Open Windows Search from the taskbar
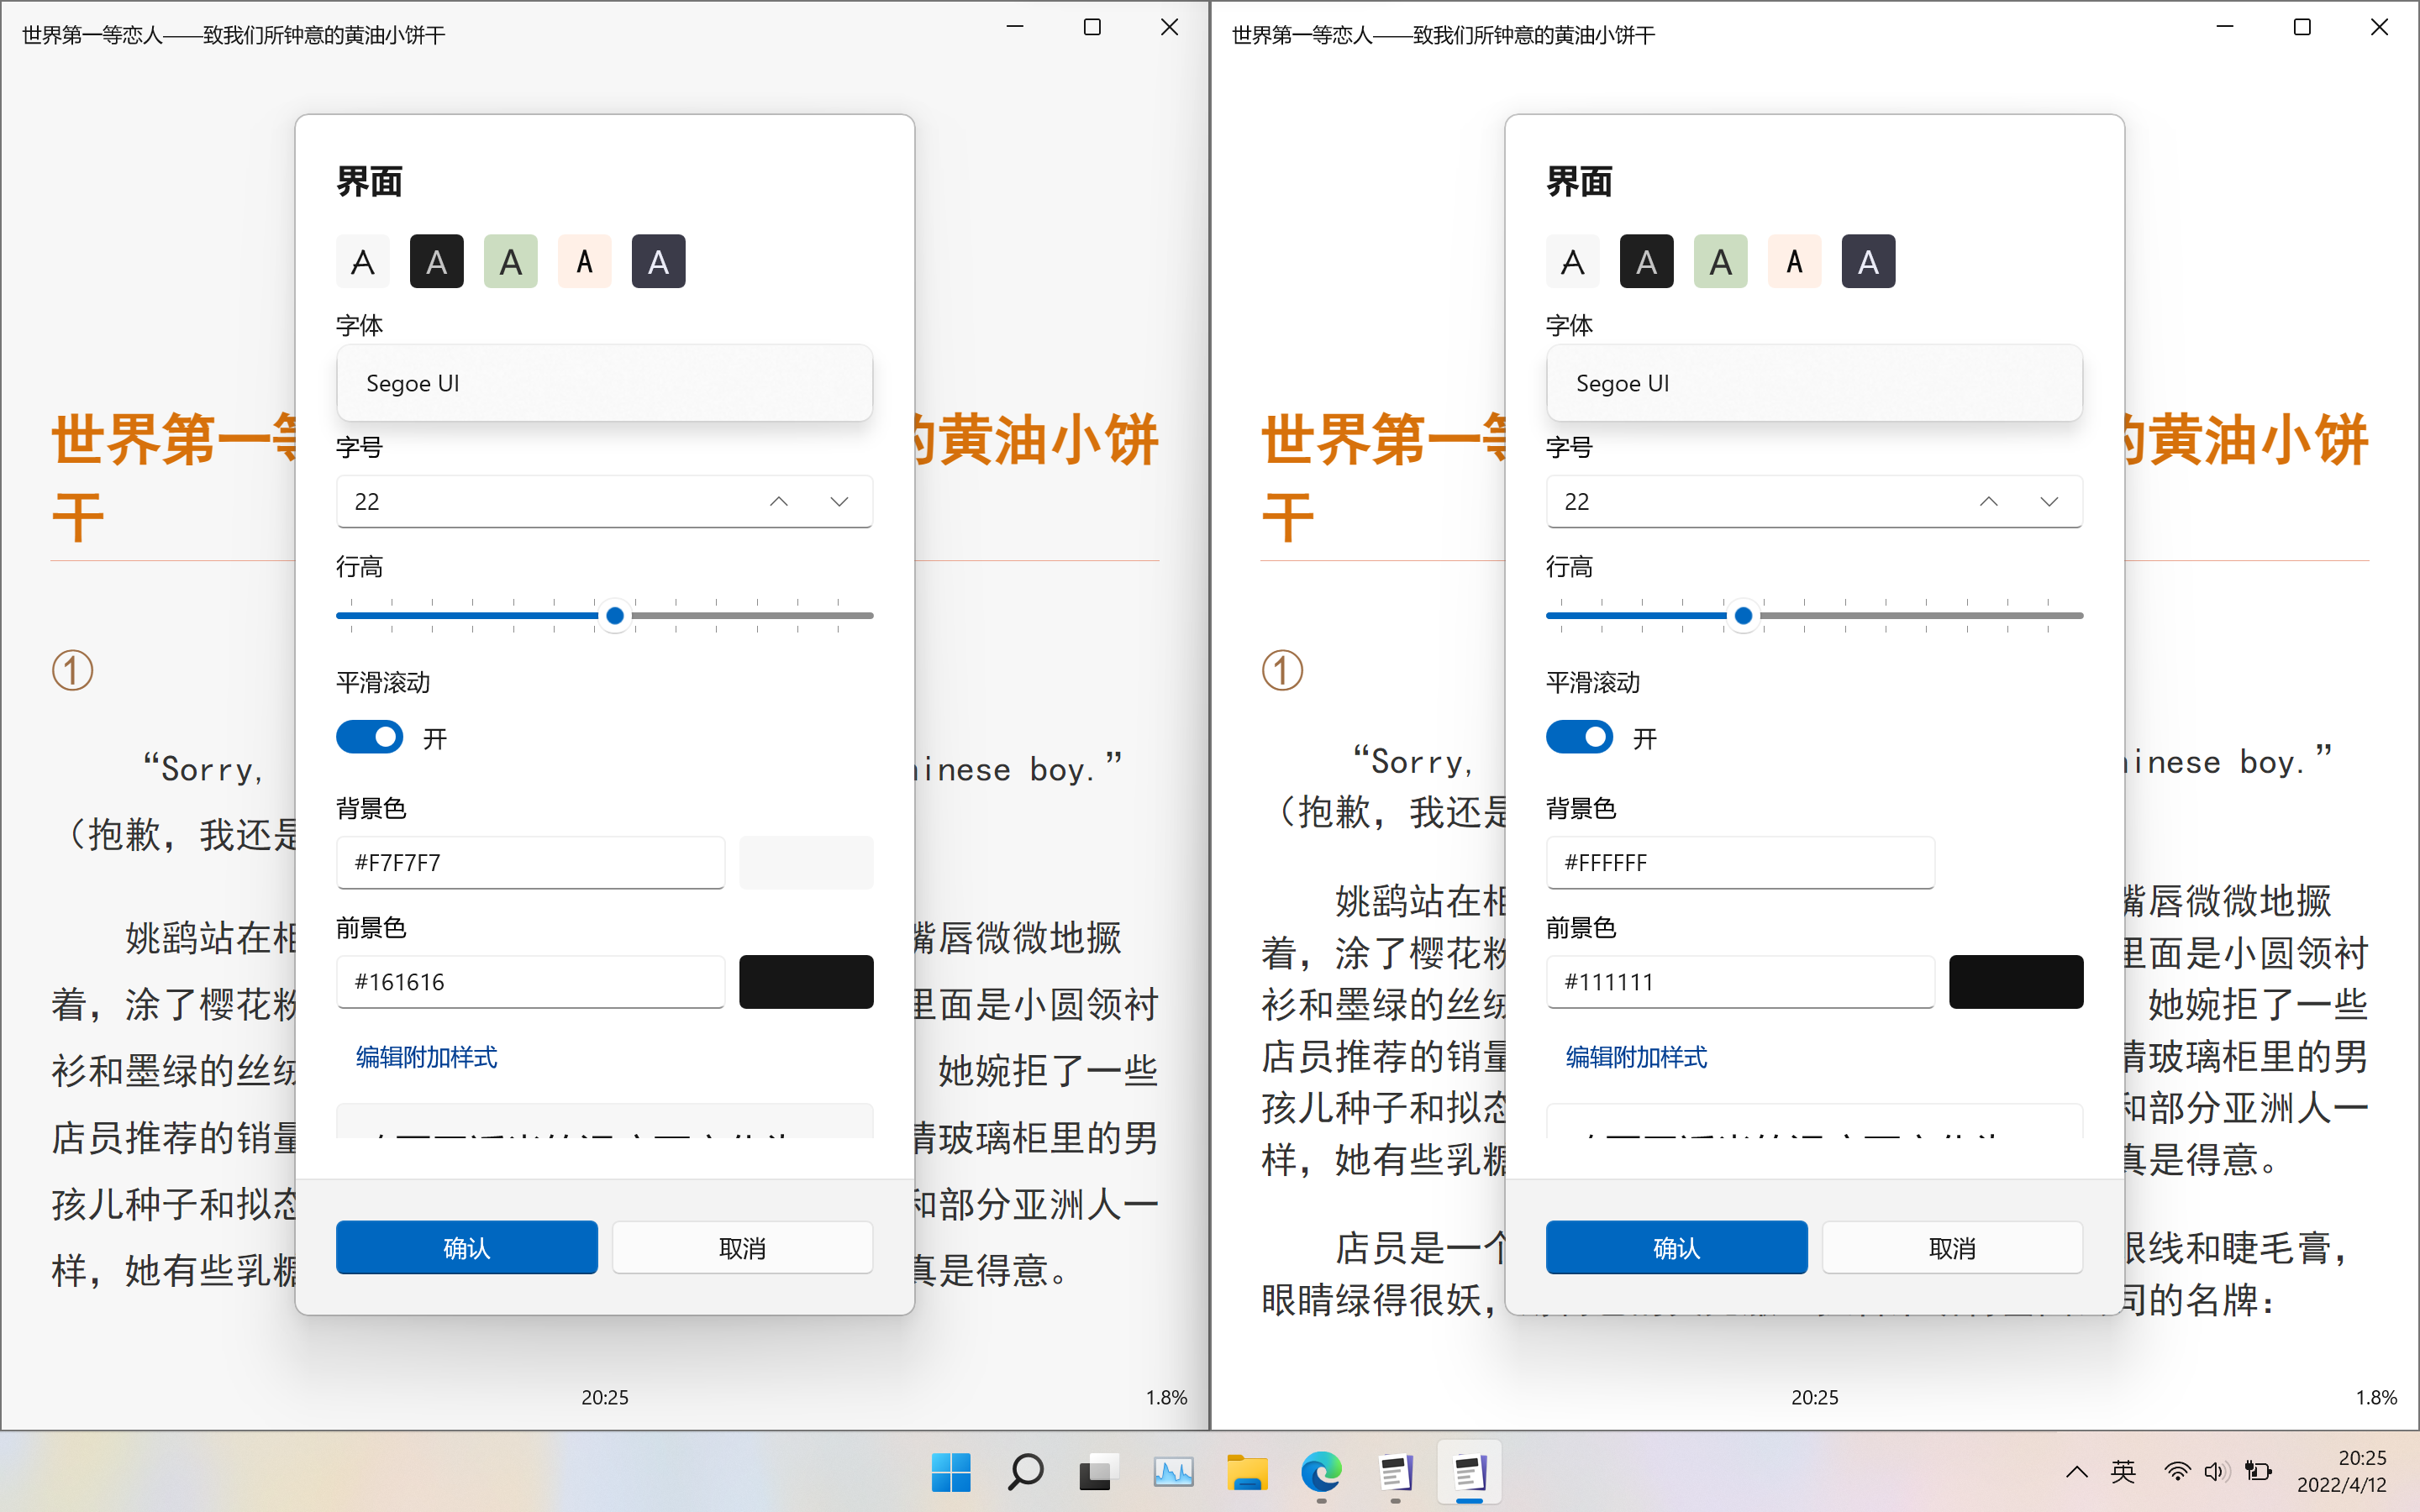Screen dimensions: 2420x1512 click(1024, 1473)
